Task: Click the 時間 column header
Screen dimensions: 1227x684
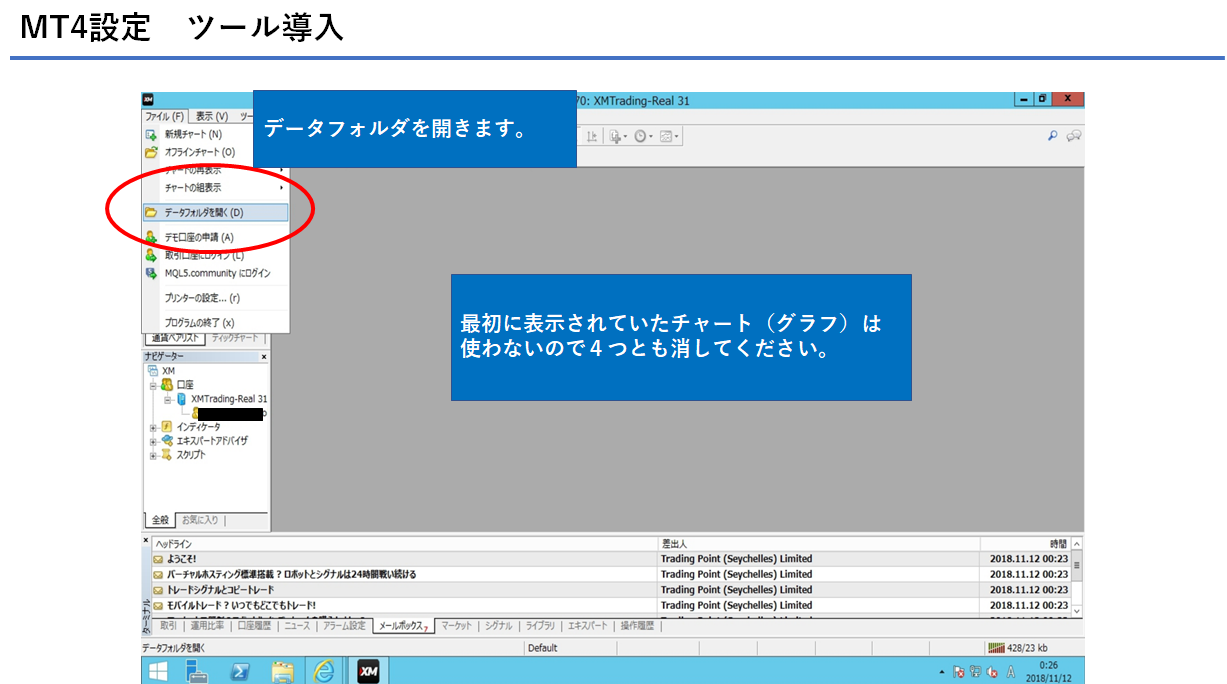Action: pyautogui.click(x=1025, y=543)
